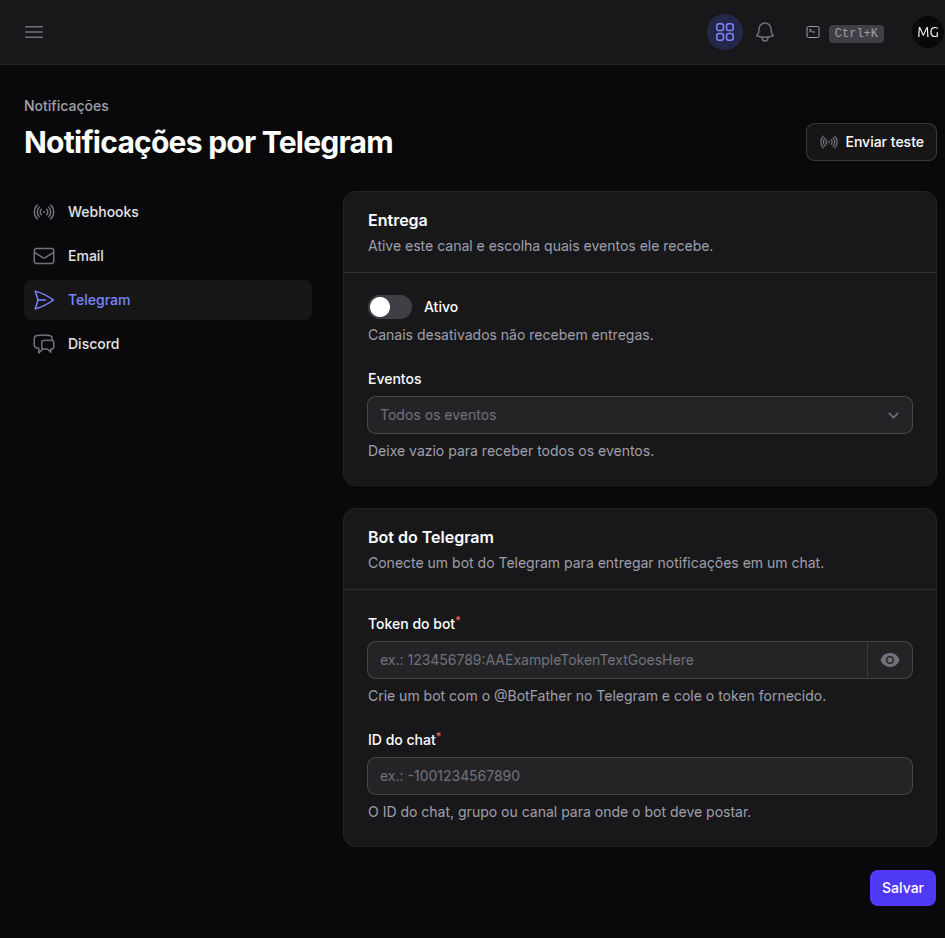Viewport: 945px width, 938px height.
Task: Expand the Todos os eventos chevron
Action: coord(893,415)
